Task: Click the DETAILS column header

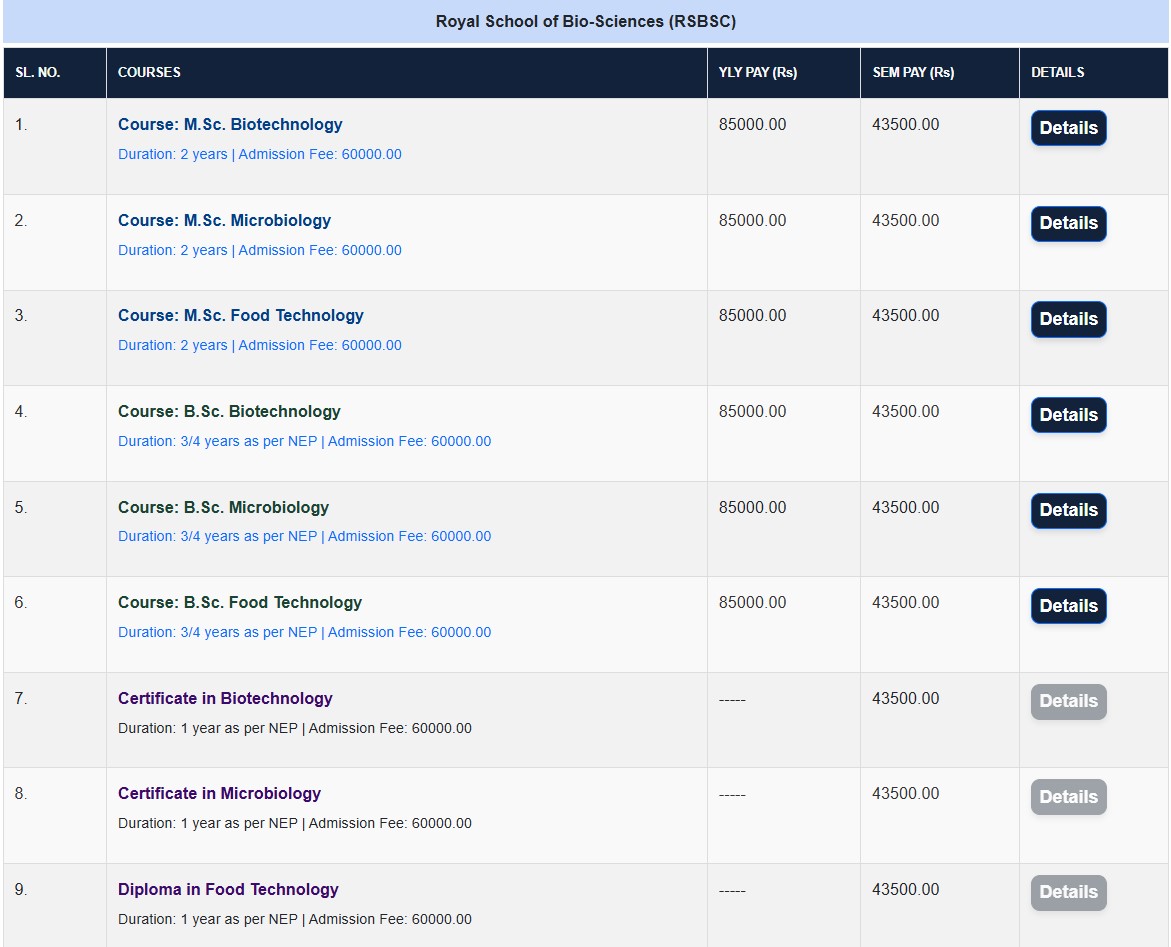Action: coord(1057,72)
